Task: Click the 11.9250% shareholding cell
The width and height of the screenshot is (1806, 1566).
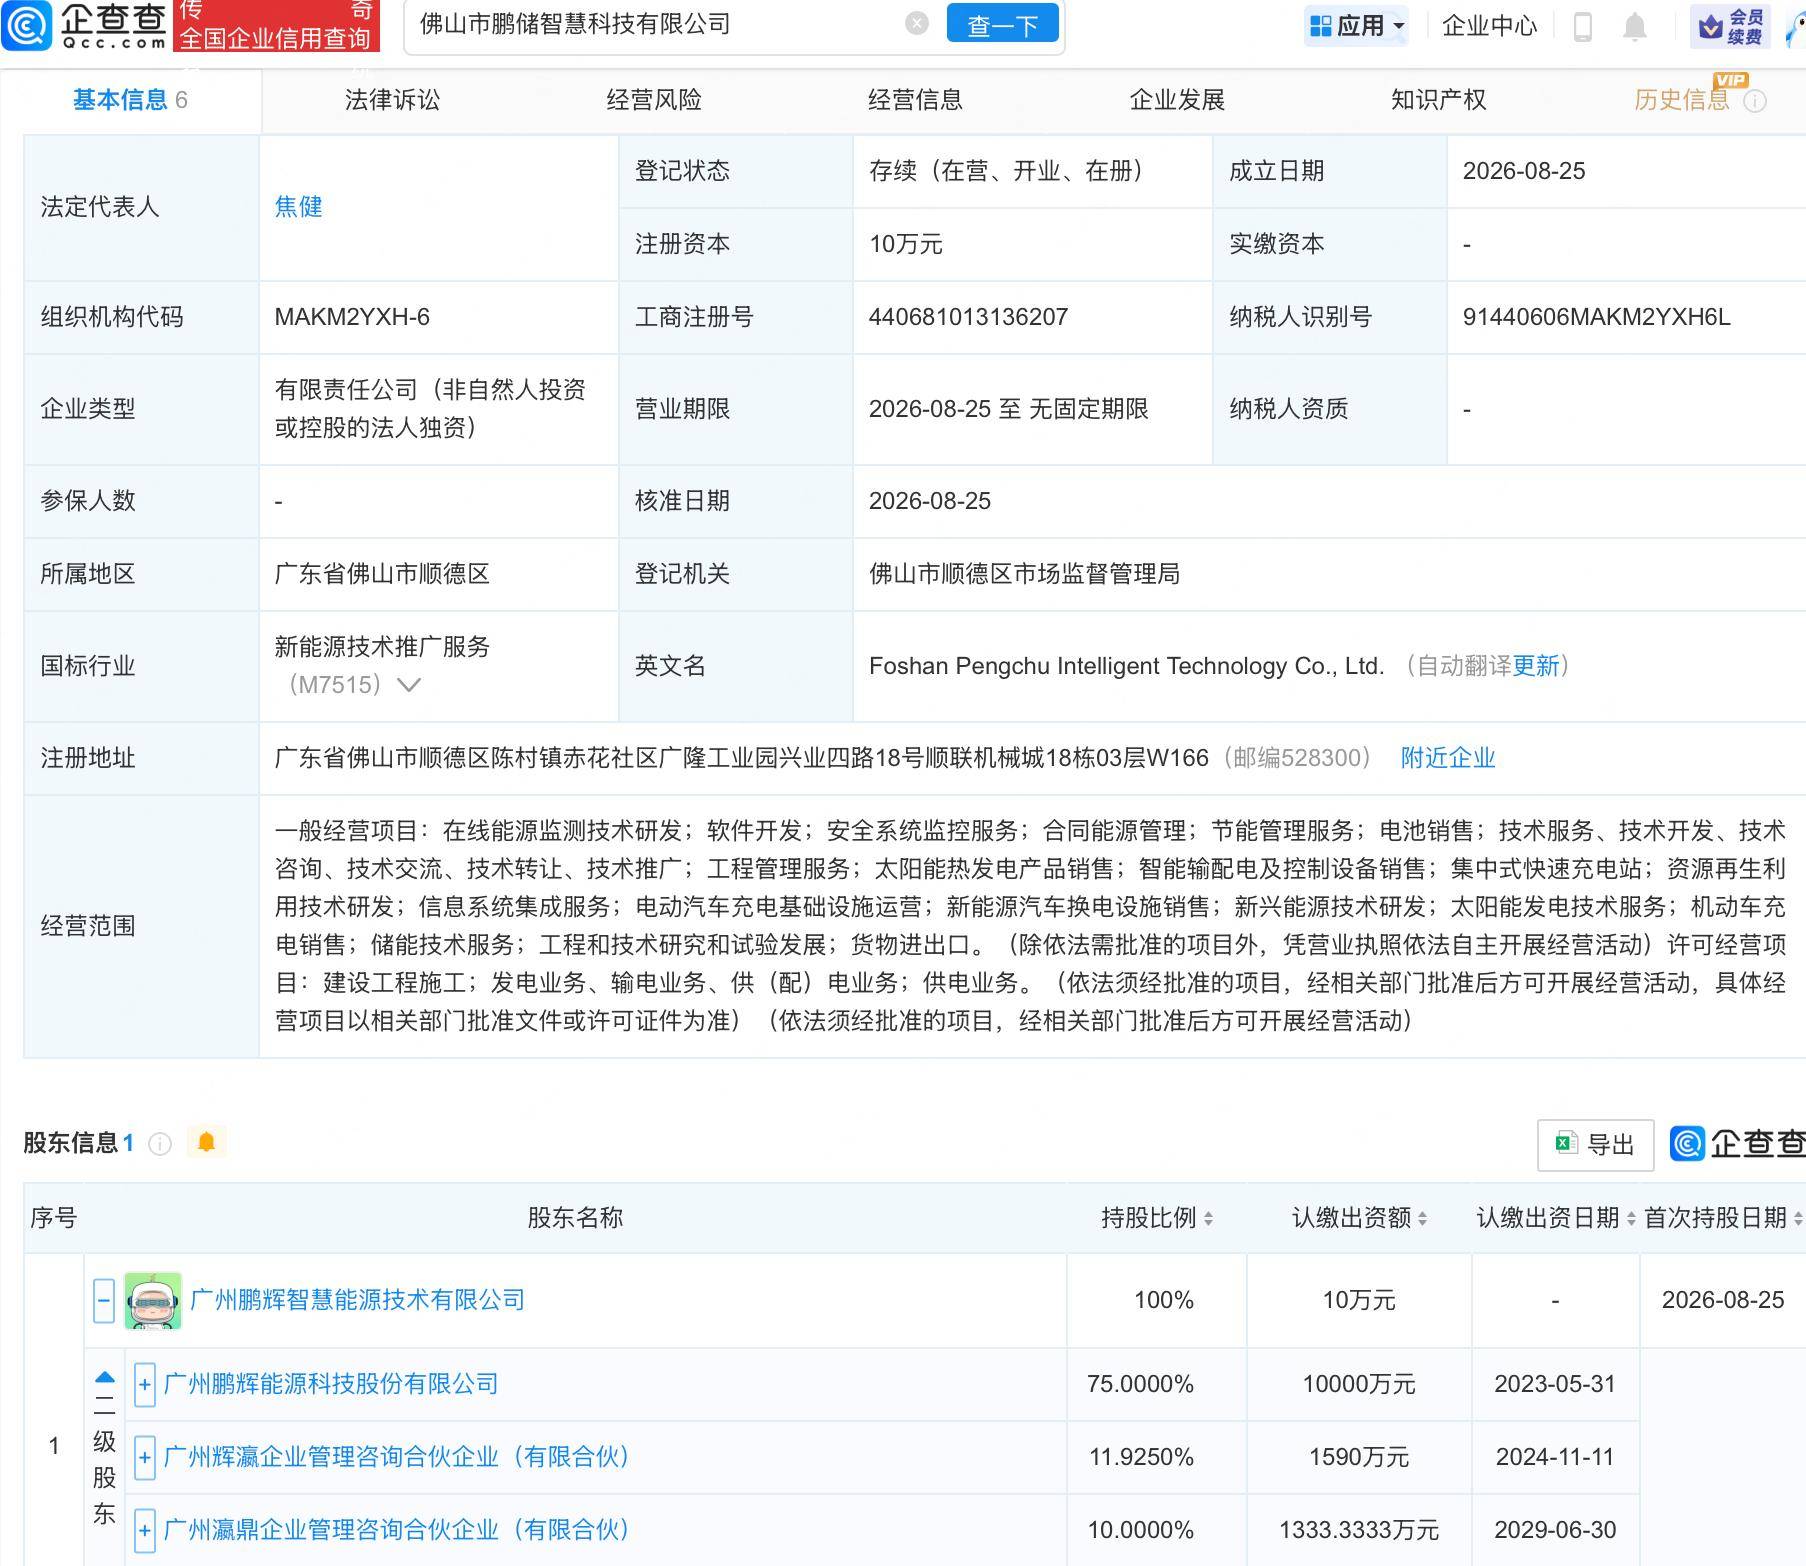Action: click(x=1141, y=1457)
